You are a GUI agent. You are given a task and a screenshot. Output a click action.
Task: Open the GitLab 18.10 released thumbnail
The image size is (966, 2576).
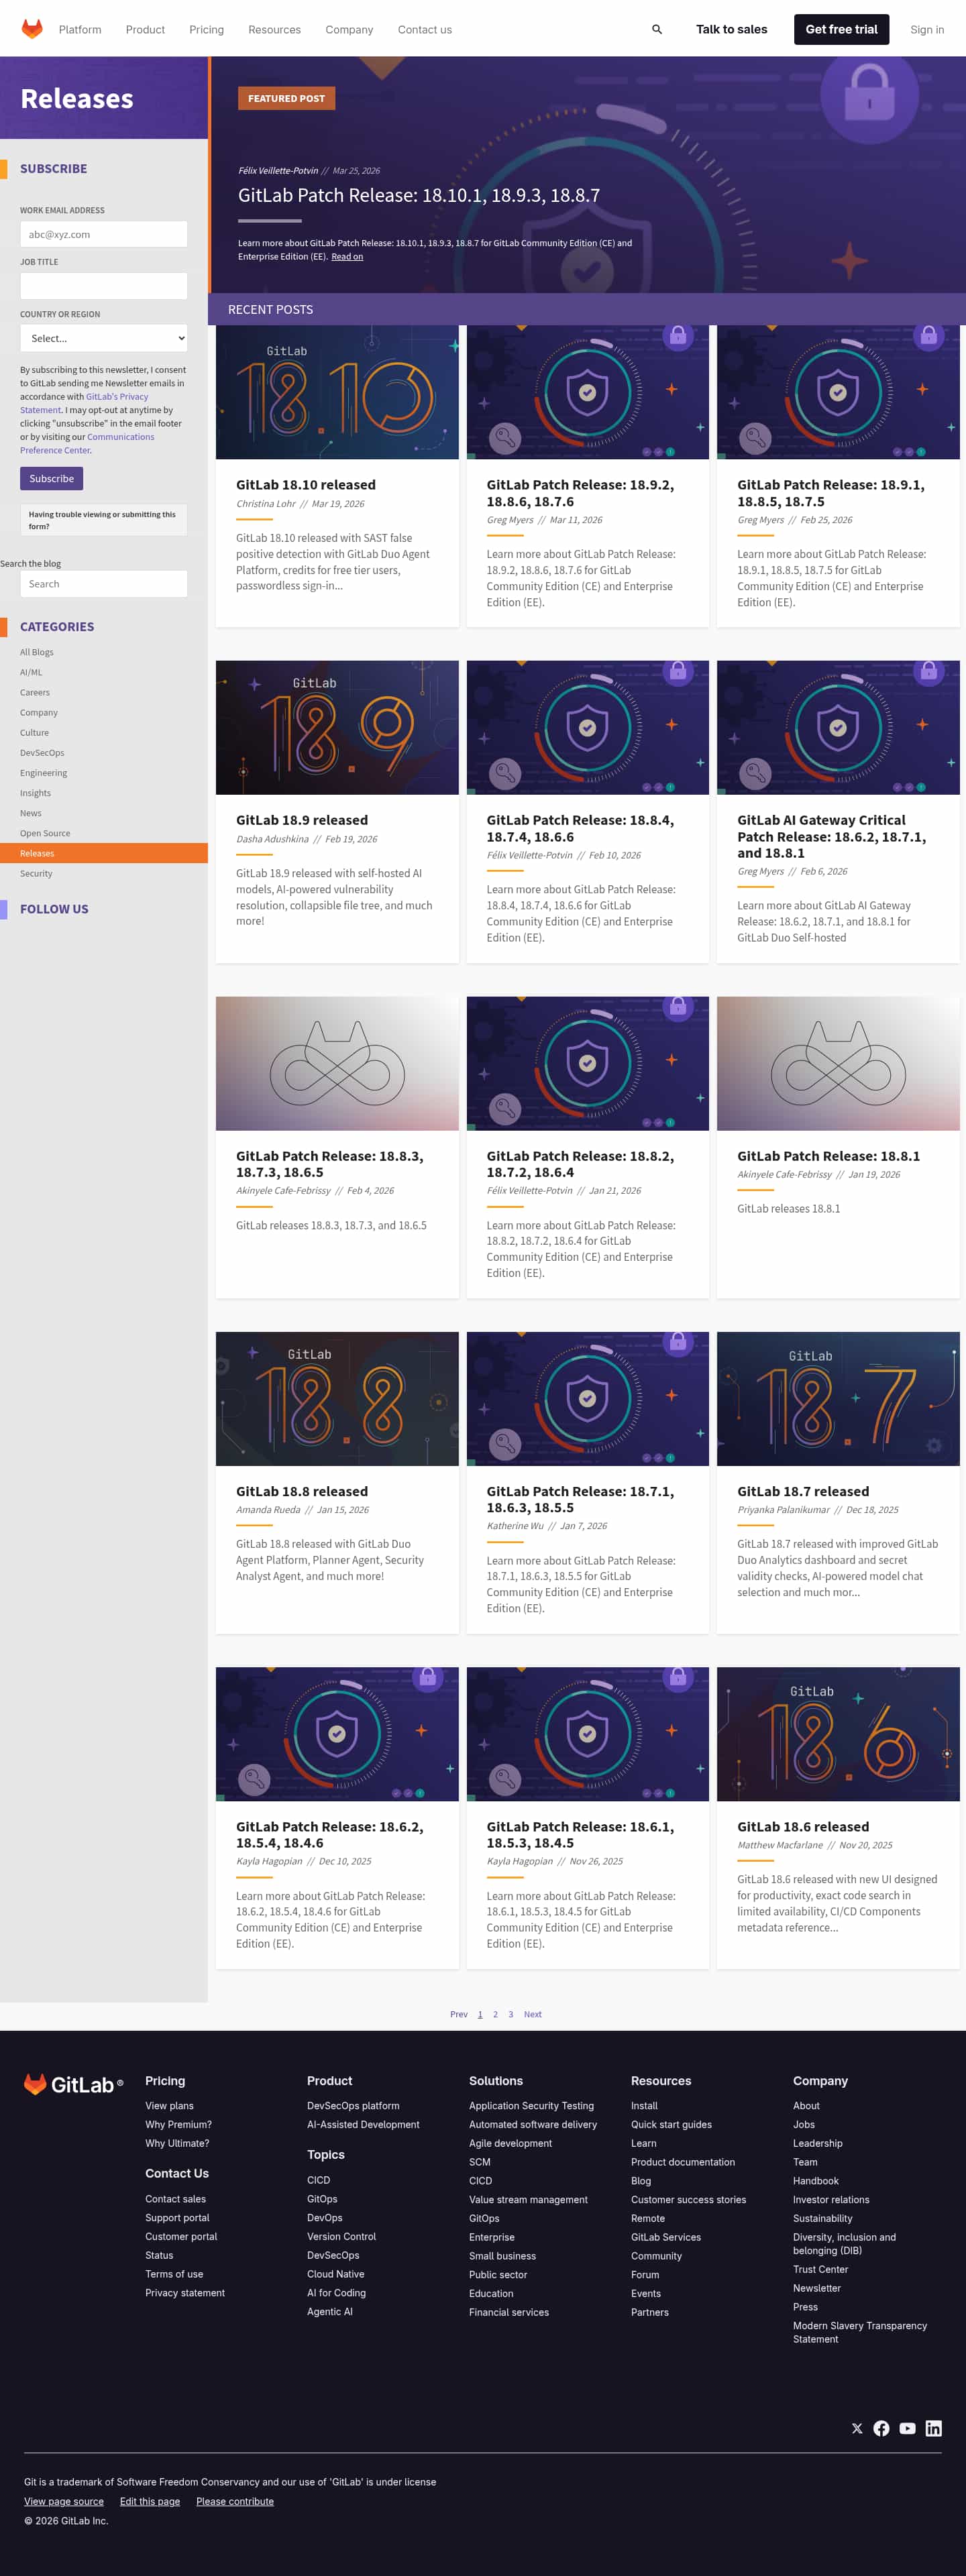(337, 392)
